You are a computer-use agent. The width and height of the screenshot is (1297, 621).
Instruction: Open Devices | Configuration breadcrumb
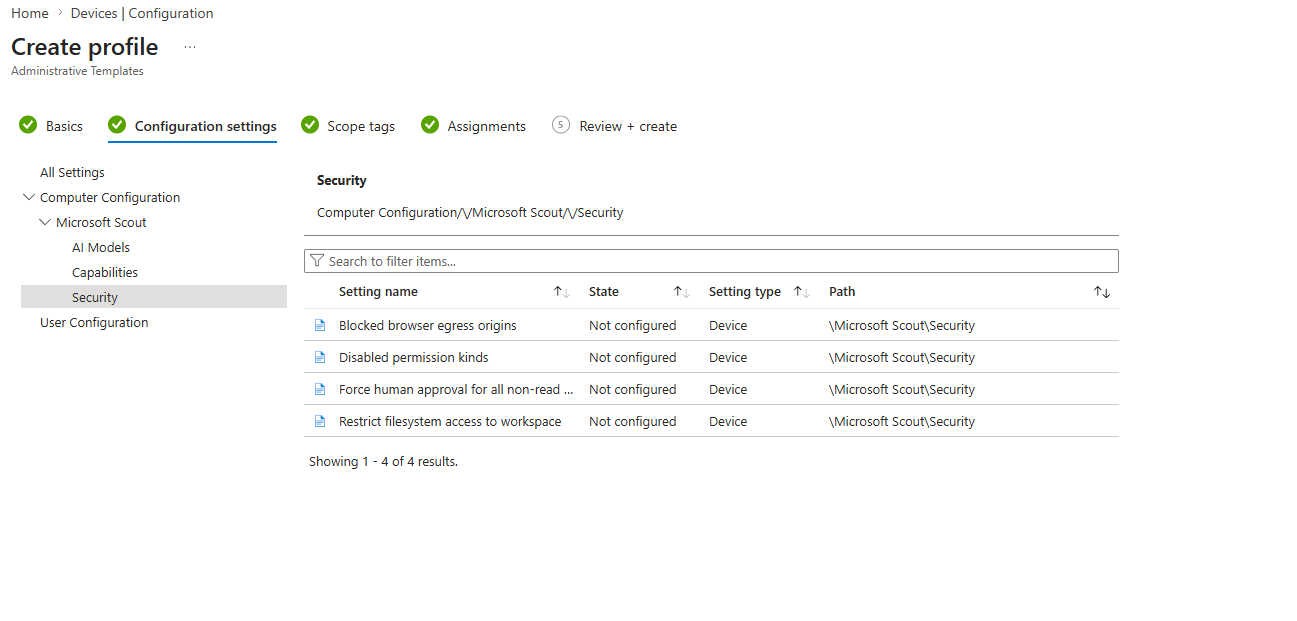pos(142,13)
